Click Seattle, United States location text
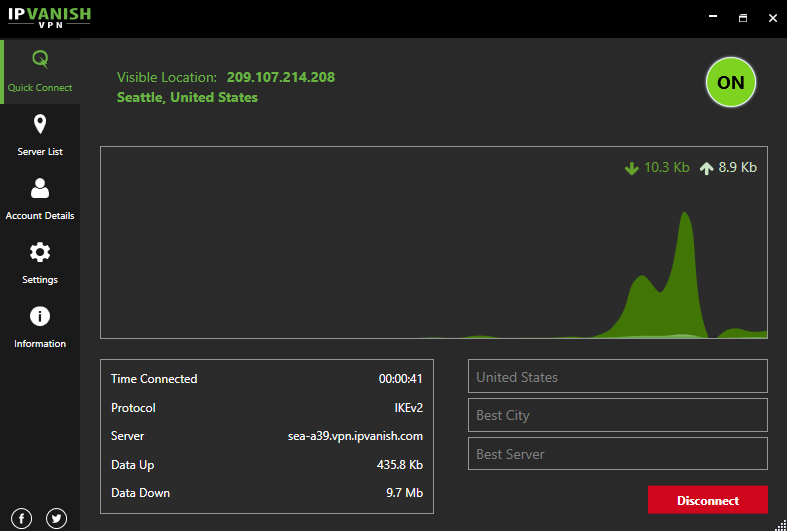Viewport: 787px width, 531px height. click(187, 97)
